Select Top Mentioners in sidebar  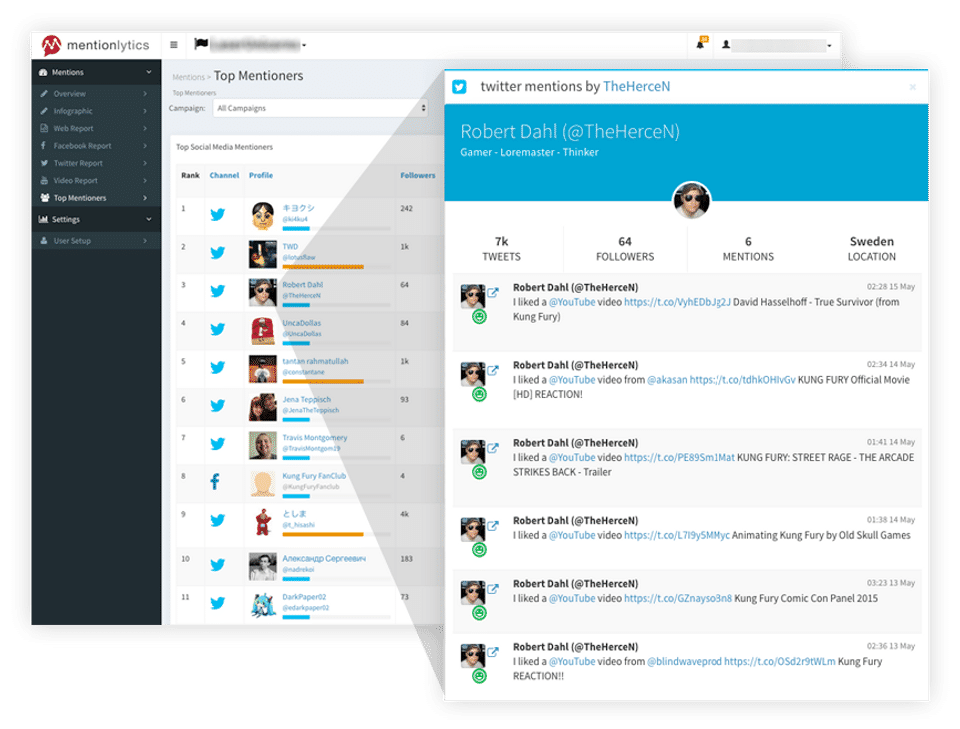(x=96, y=198)
